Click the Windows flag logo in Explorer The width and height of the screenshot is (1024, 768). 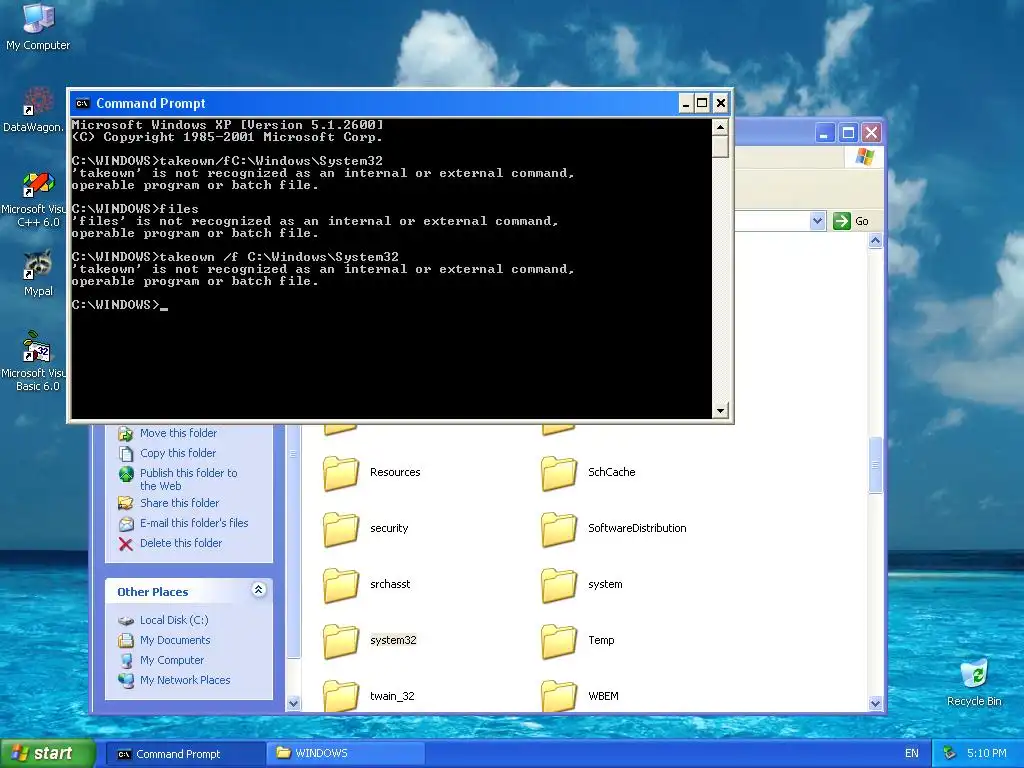pos(864,157)
